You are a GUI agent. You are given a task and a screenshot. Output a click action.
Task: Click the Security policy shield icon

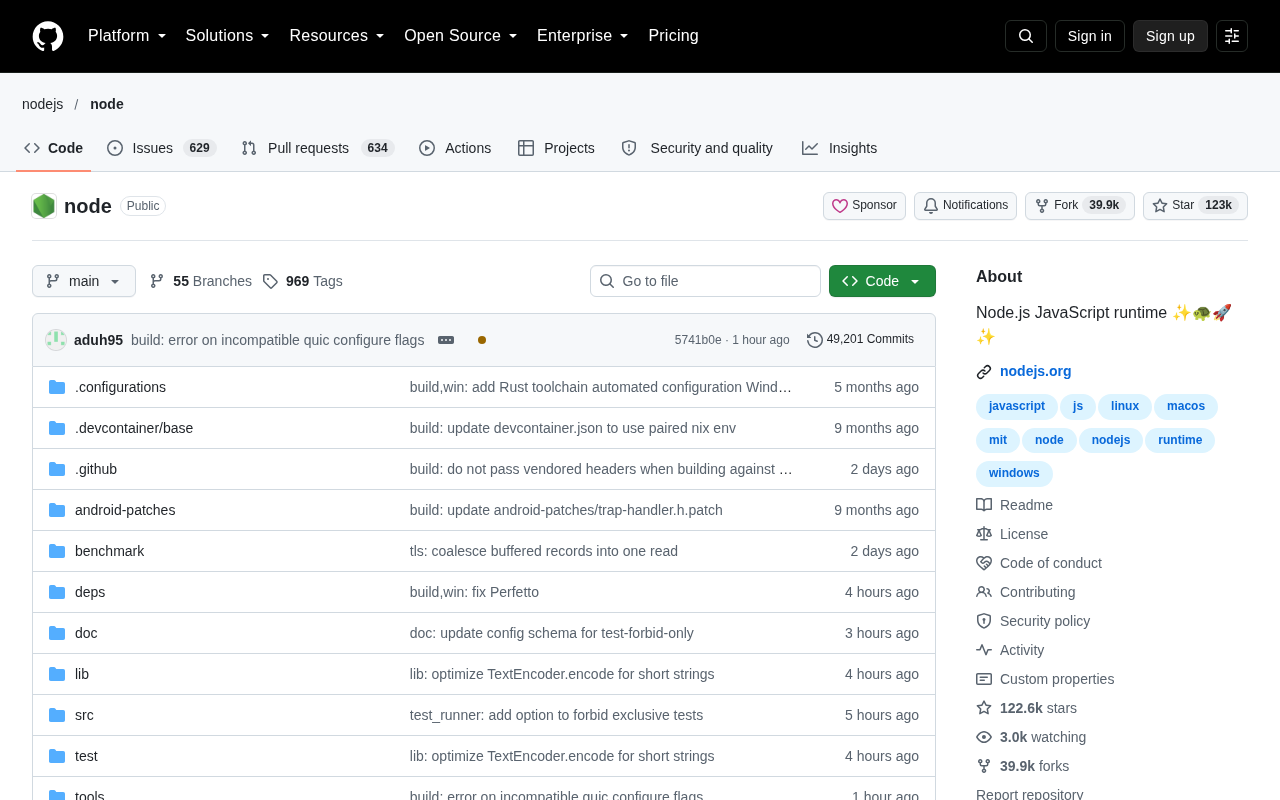click(984, 621)
